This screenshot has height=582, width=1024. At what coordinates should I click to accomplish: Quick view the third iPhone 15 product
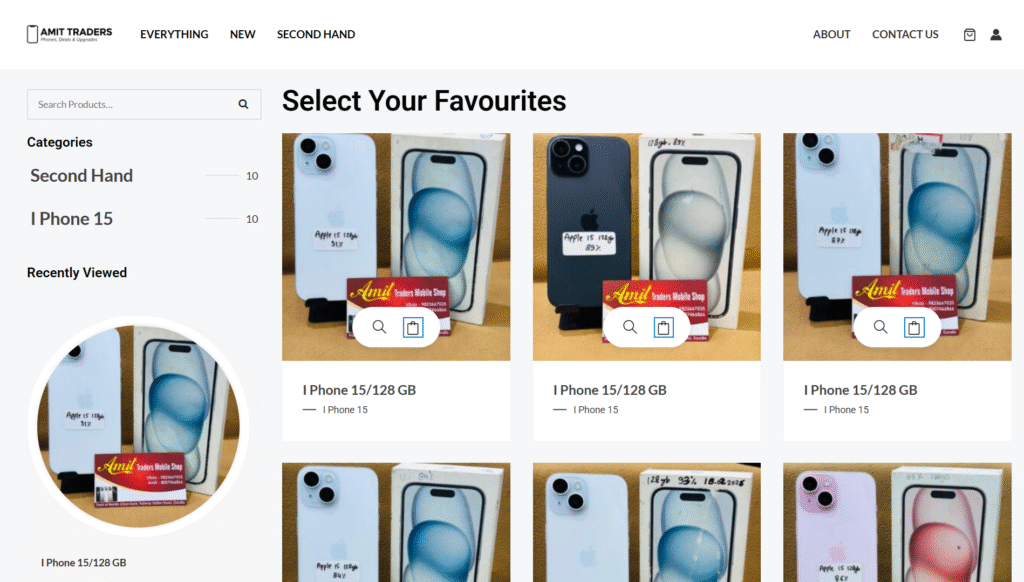point(880,327)
